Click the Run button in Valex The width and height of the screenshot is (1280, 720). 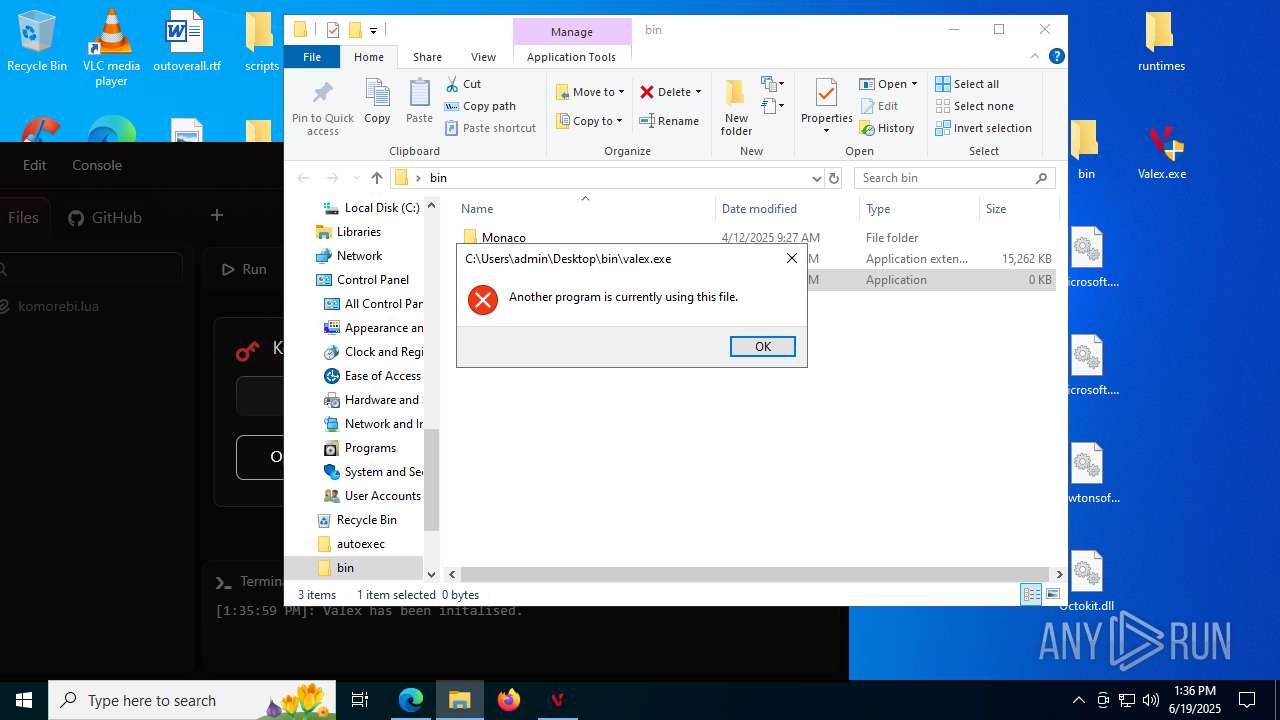(x=244, y=269)
